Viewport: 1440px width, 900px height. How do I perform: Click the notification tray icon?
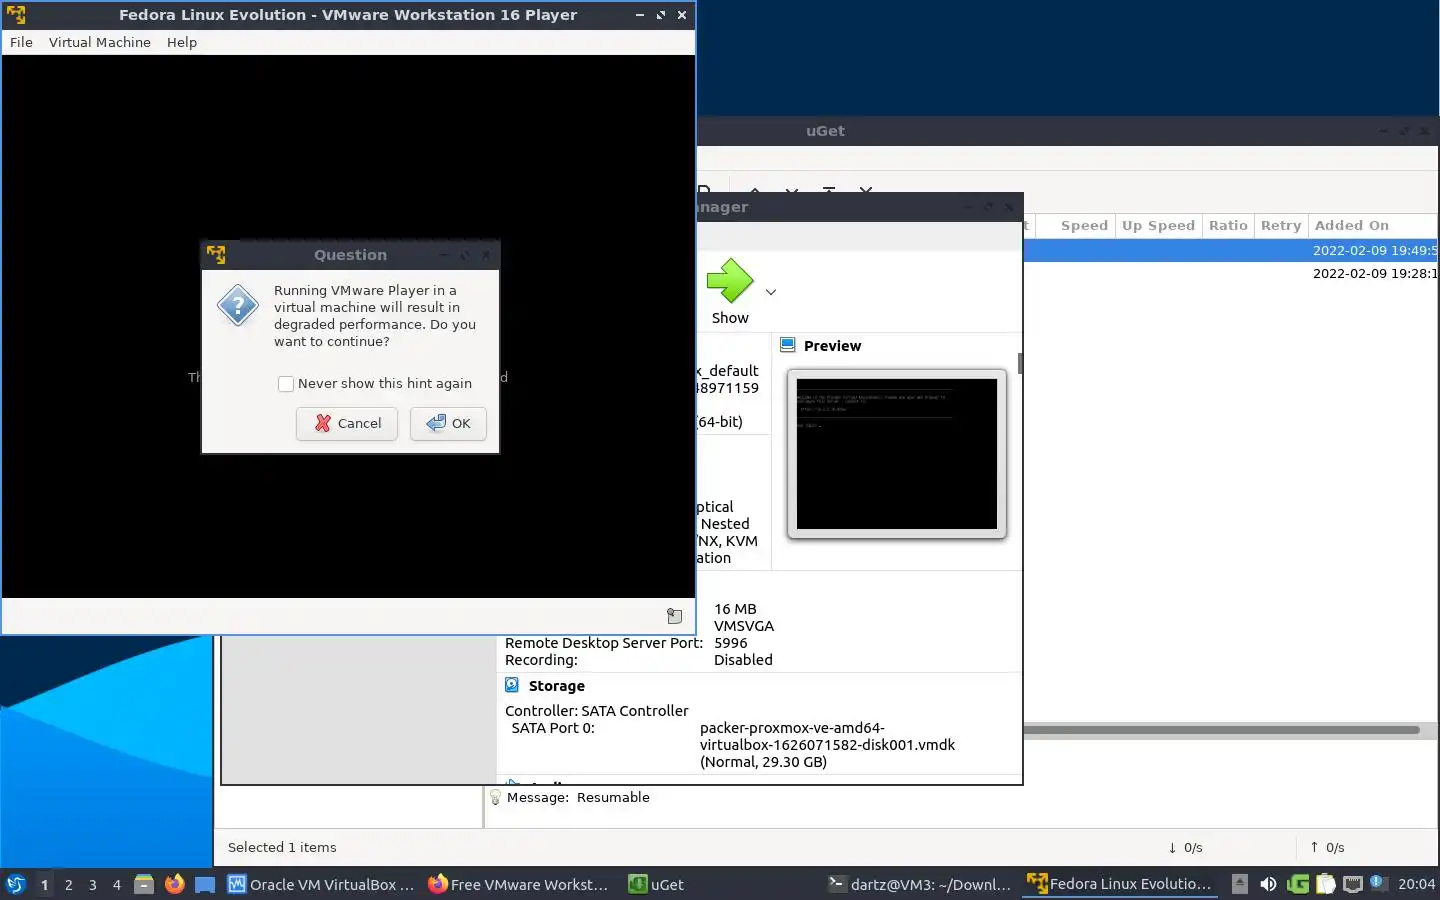coord(1377,882)
